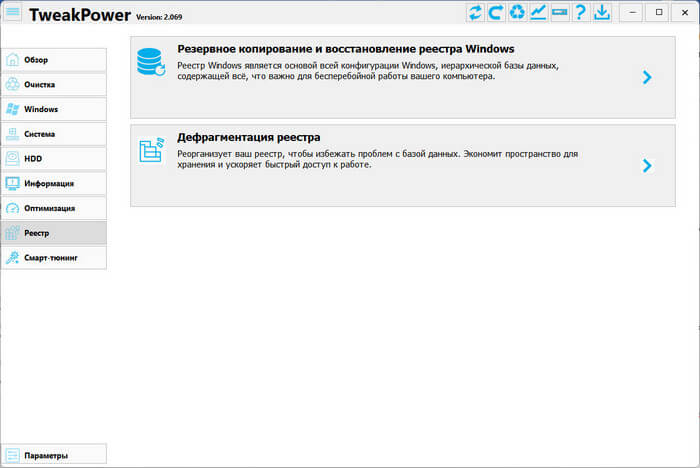Image resolution: width=700 pixels, height=468 pixels.
Task: Click the registry defragmentation icon
Action: (151, 150)
